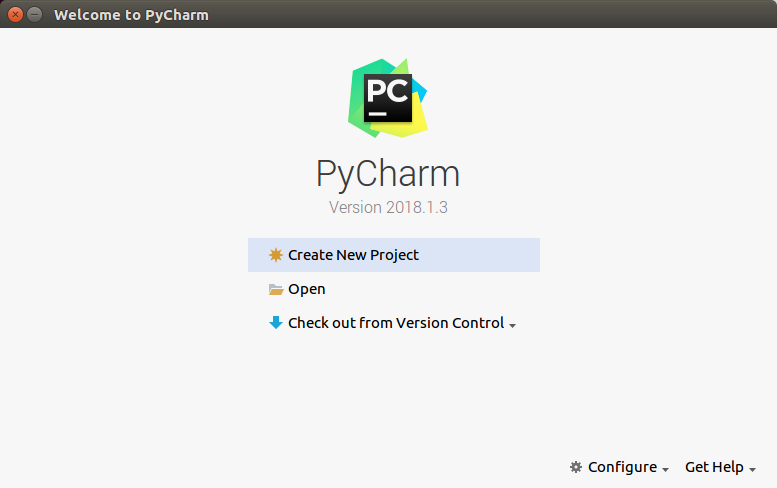This screenshot has height=488, width=777.
Task: Expand the Configure dropdown arrow
Action: (x=665, y=469)
